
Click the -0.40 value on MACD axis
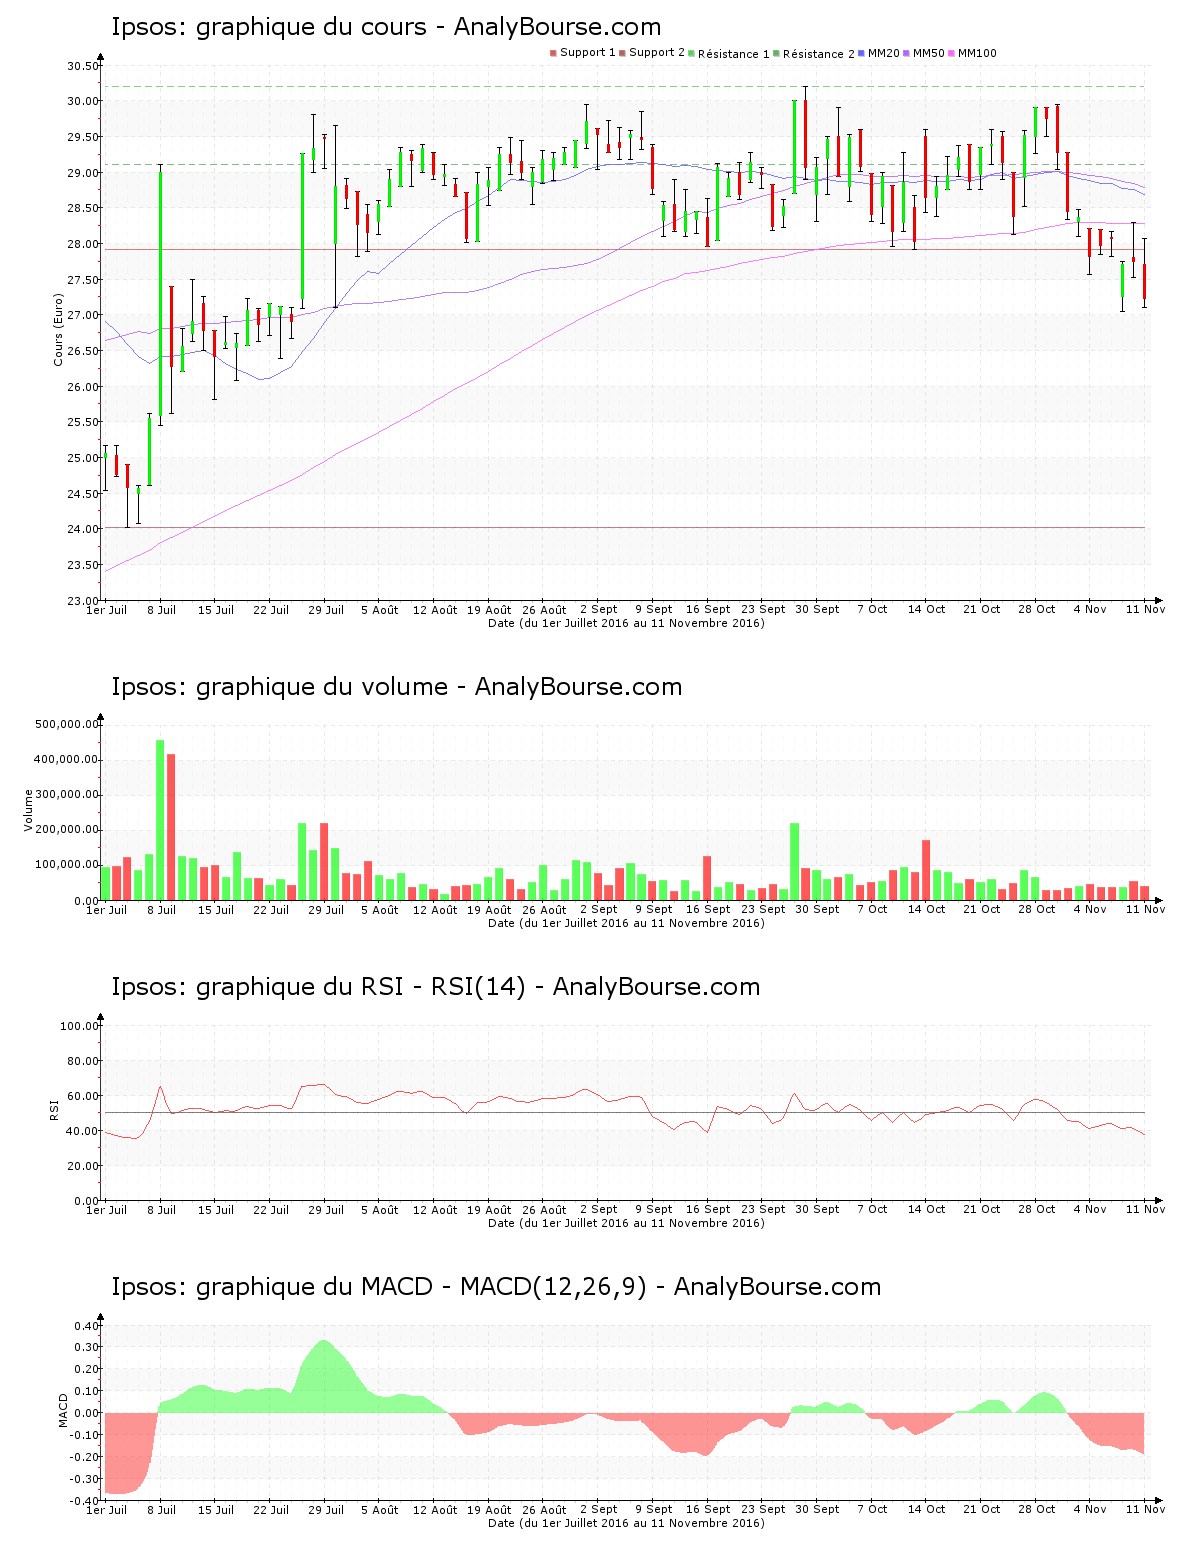click(85, 1501)
